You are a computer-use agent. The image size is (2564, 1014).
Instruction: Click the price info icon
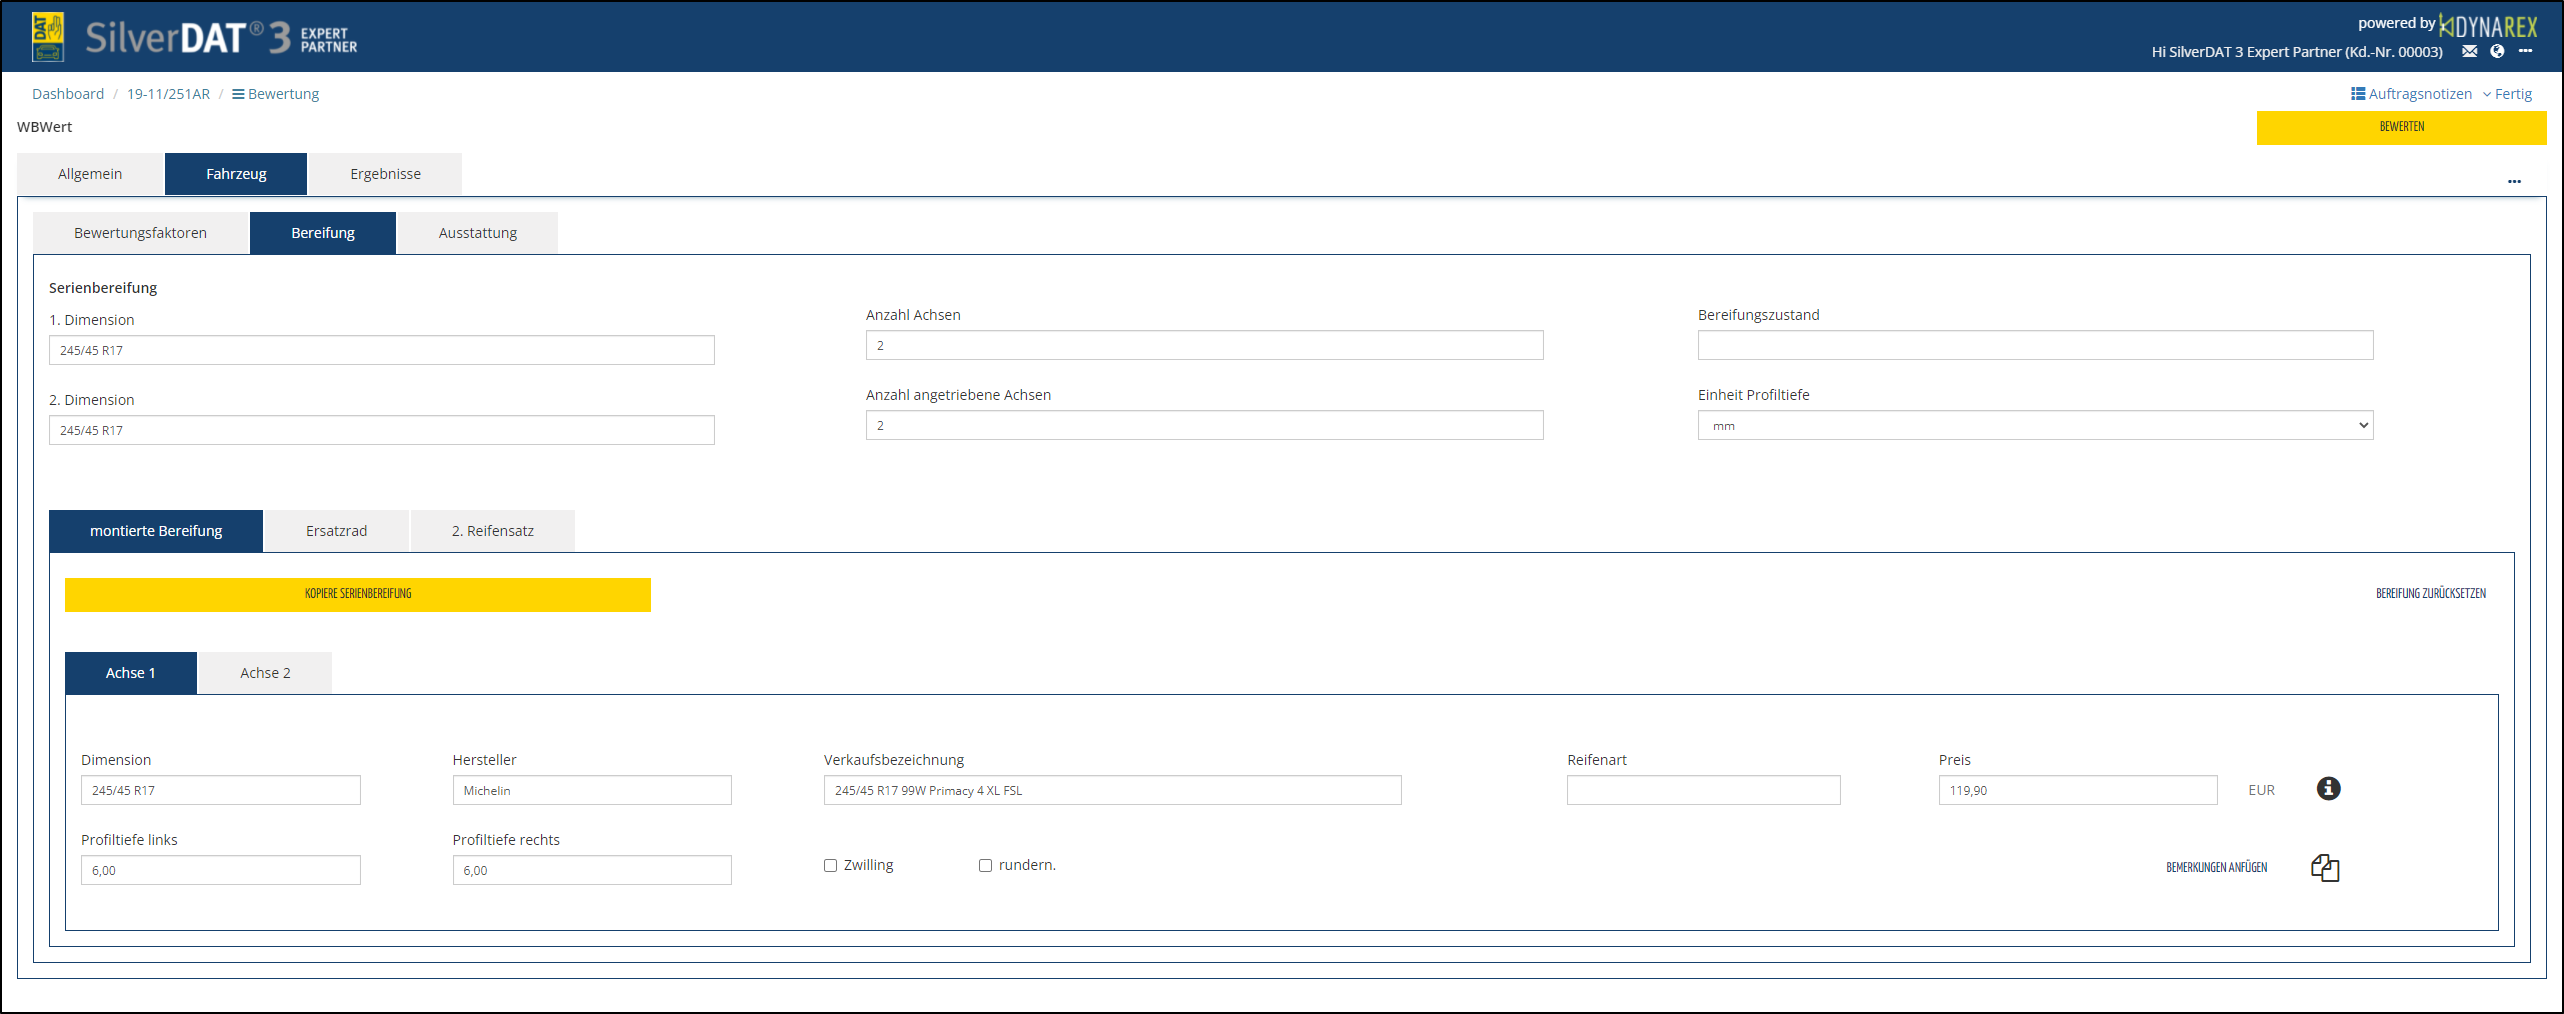coord(2328,789)
